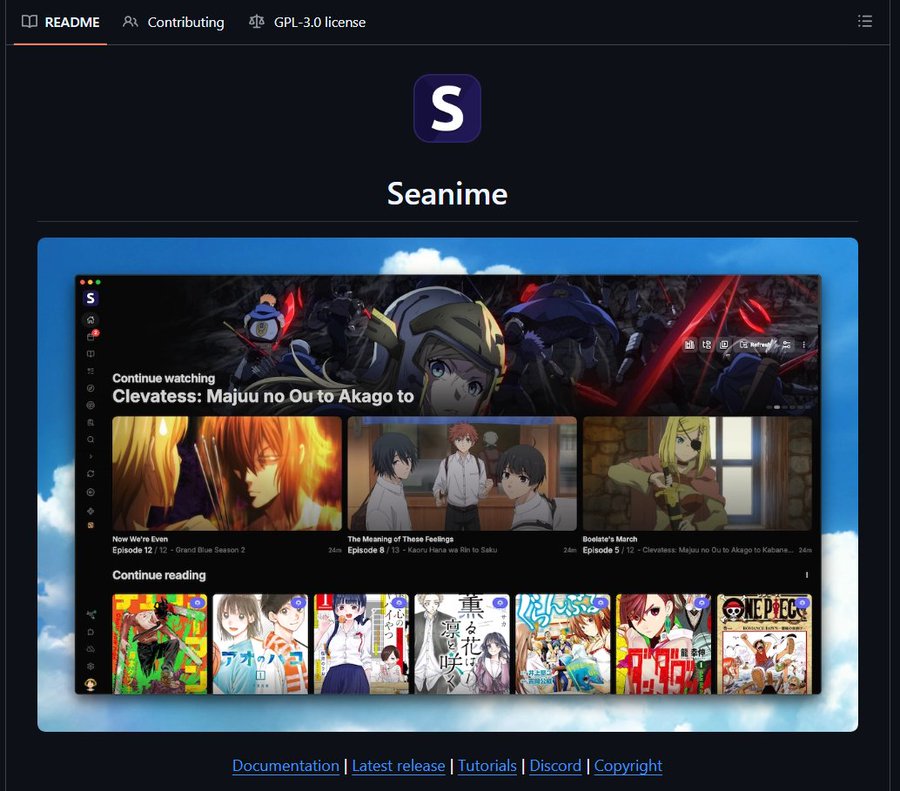Viewport: 900px width, 791px height.
Task: Click the sync arrows icon in sidebar
Action: [90, 474]
